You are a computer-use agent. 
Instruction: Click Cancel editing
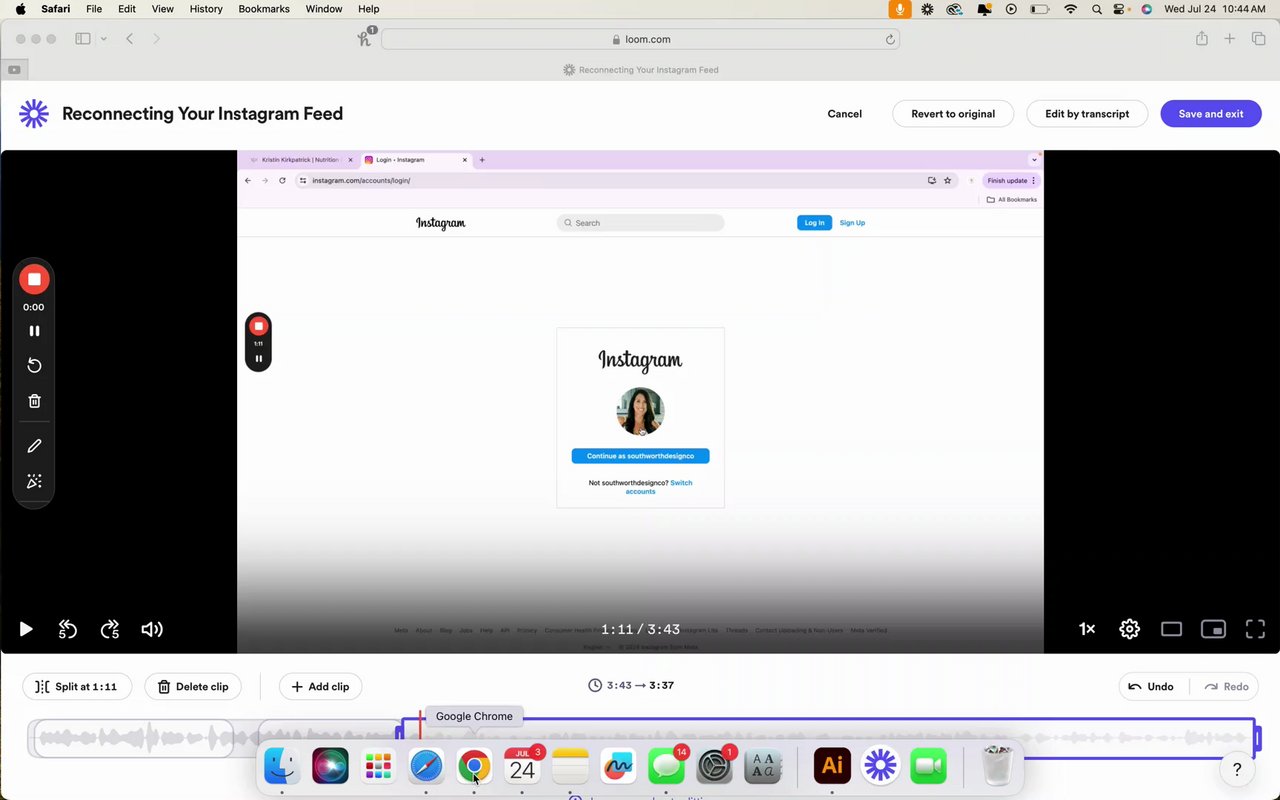coord(844,114)
